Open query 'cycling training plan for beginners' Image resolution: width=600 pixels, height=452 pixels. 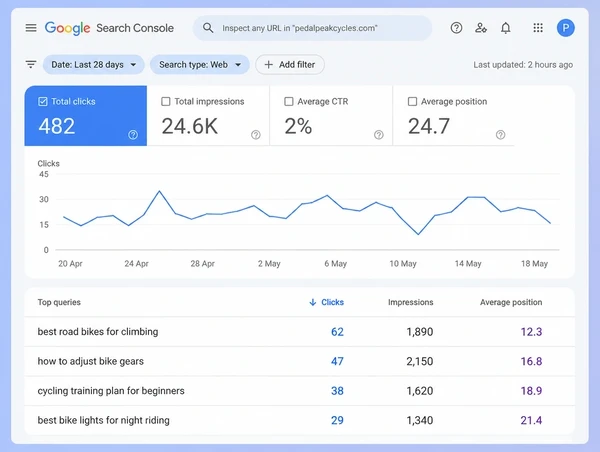pos(111,391)
